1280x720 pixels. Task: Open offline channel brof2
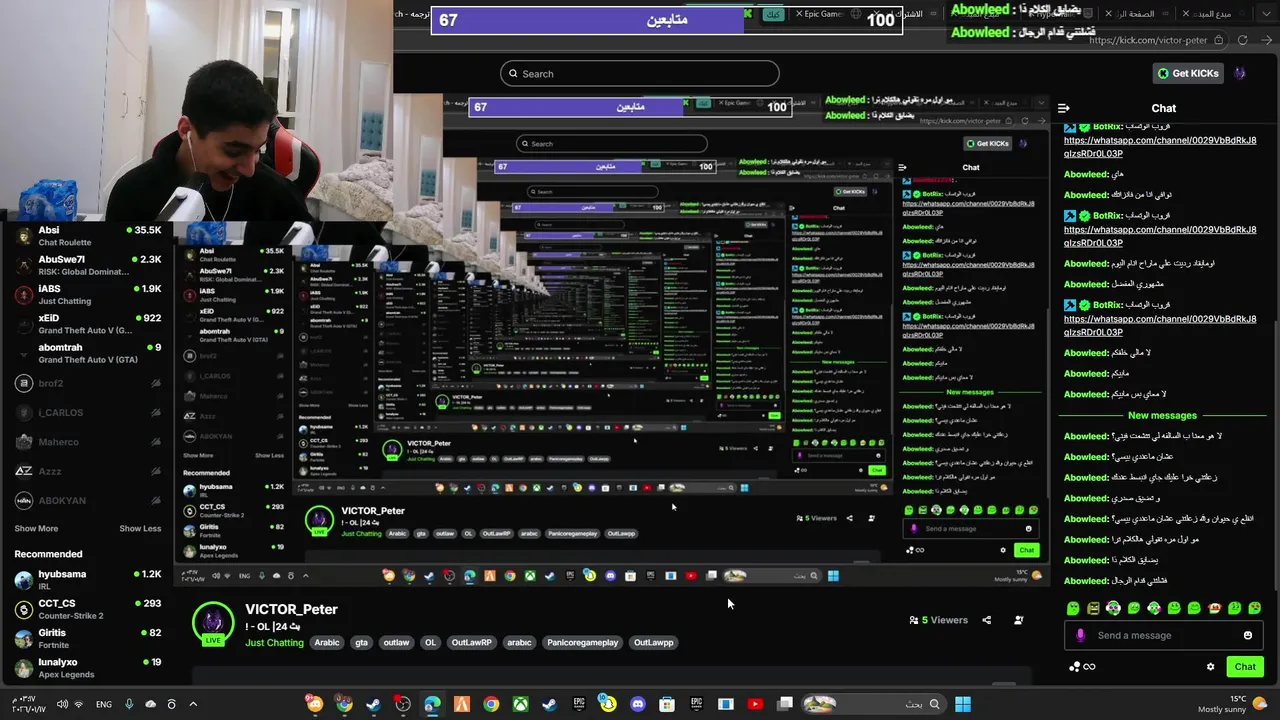pos(88,383)
